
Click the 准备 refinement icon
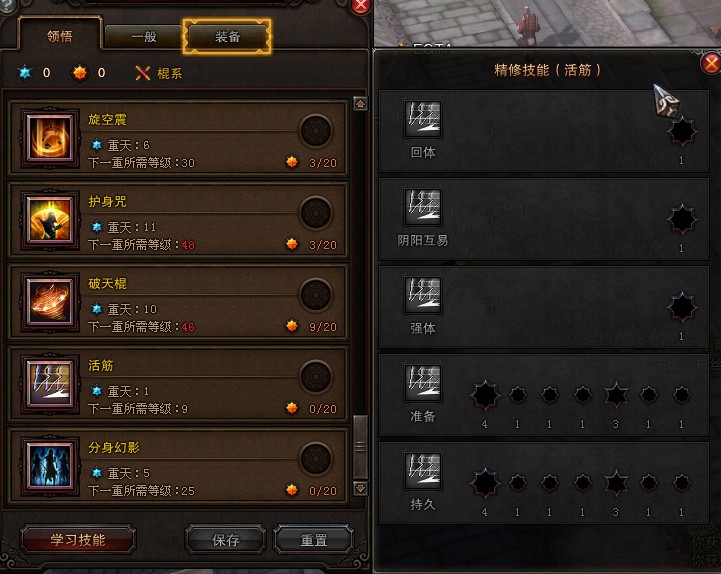click(x=423, y=383)
